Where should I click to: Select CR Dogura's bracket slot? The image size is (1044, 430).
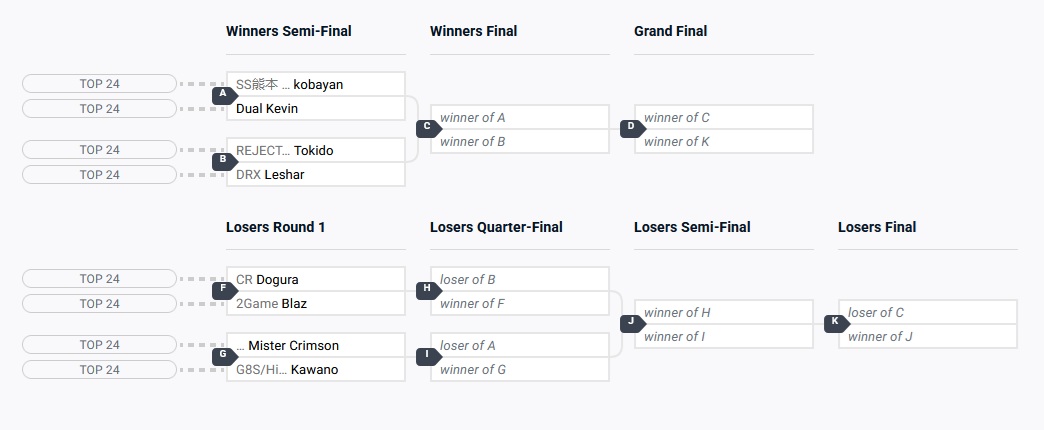[x=316, y=279]
